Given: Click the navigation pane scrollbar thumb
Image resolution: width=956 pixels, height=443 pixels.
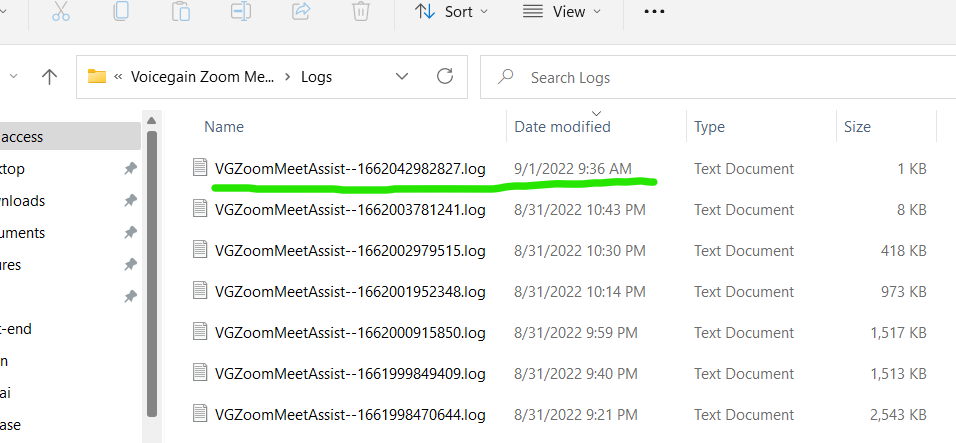Looking at the screenshot, I should (151, 273).
